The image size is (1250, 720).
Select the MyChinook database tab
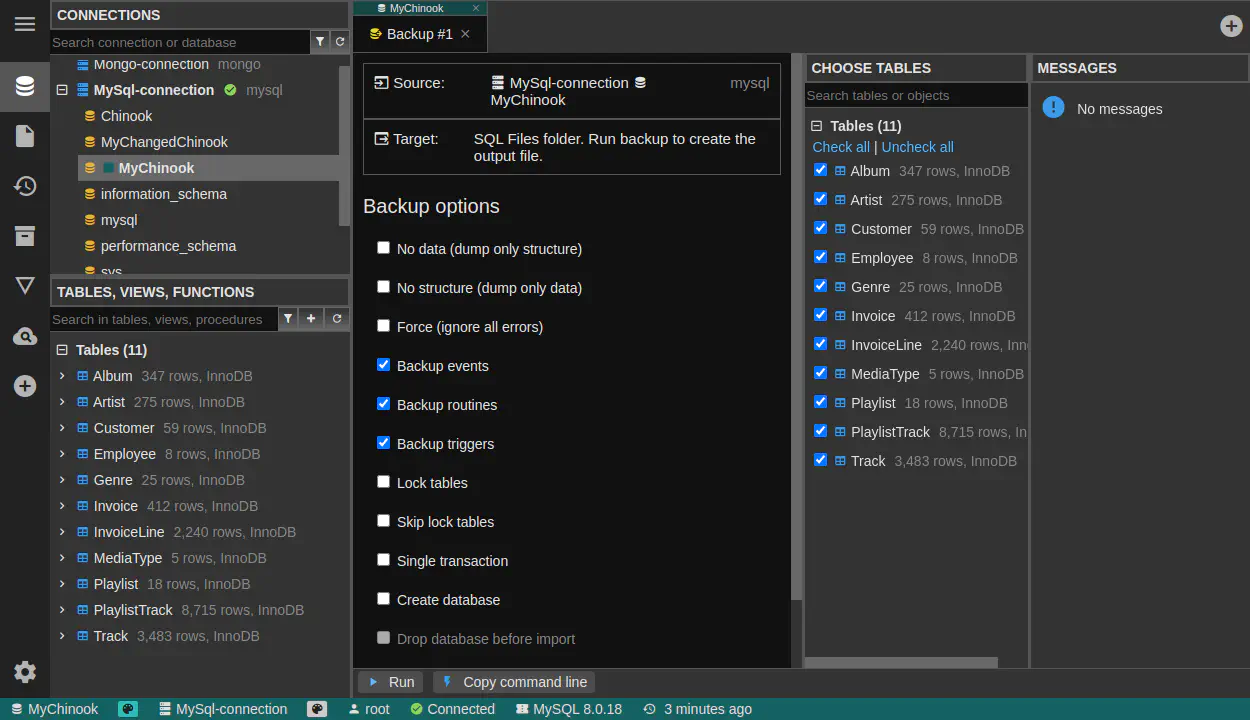417,8
